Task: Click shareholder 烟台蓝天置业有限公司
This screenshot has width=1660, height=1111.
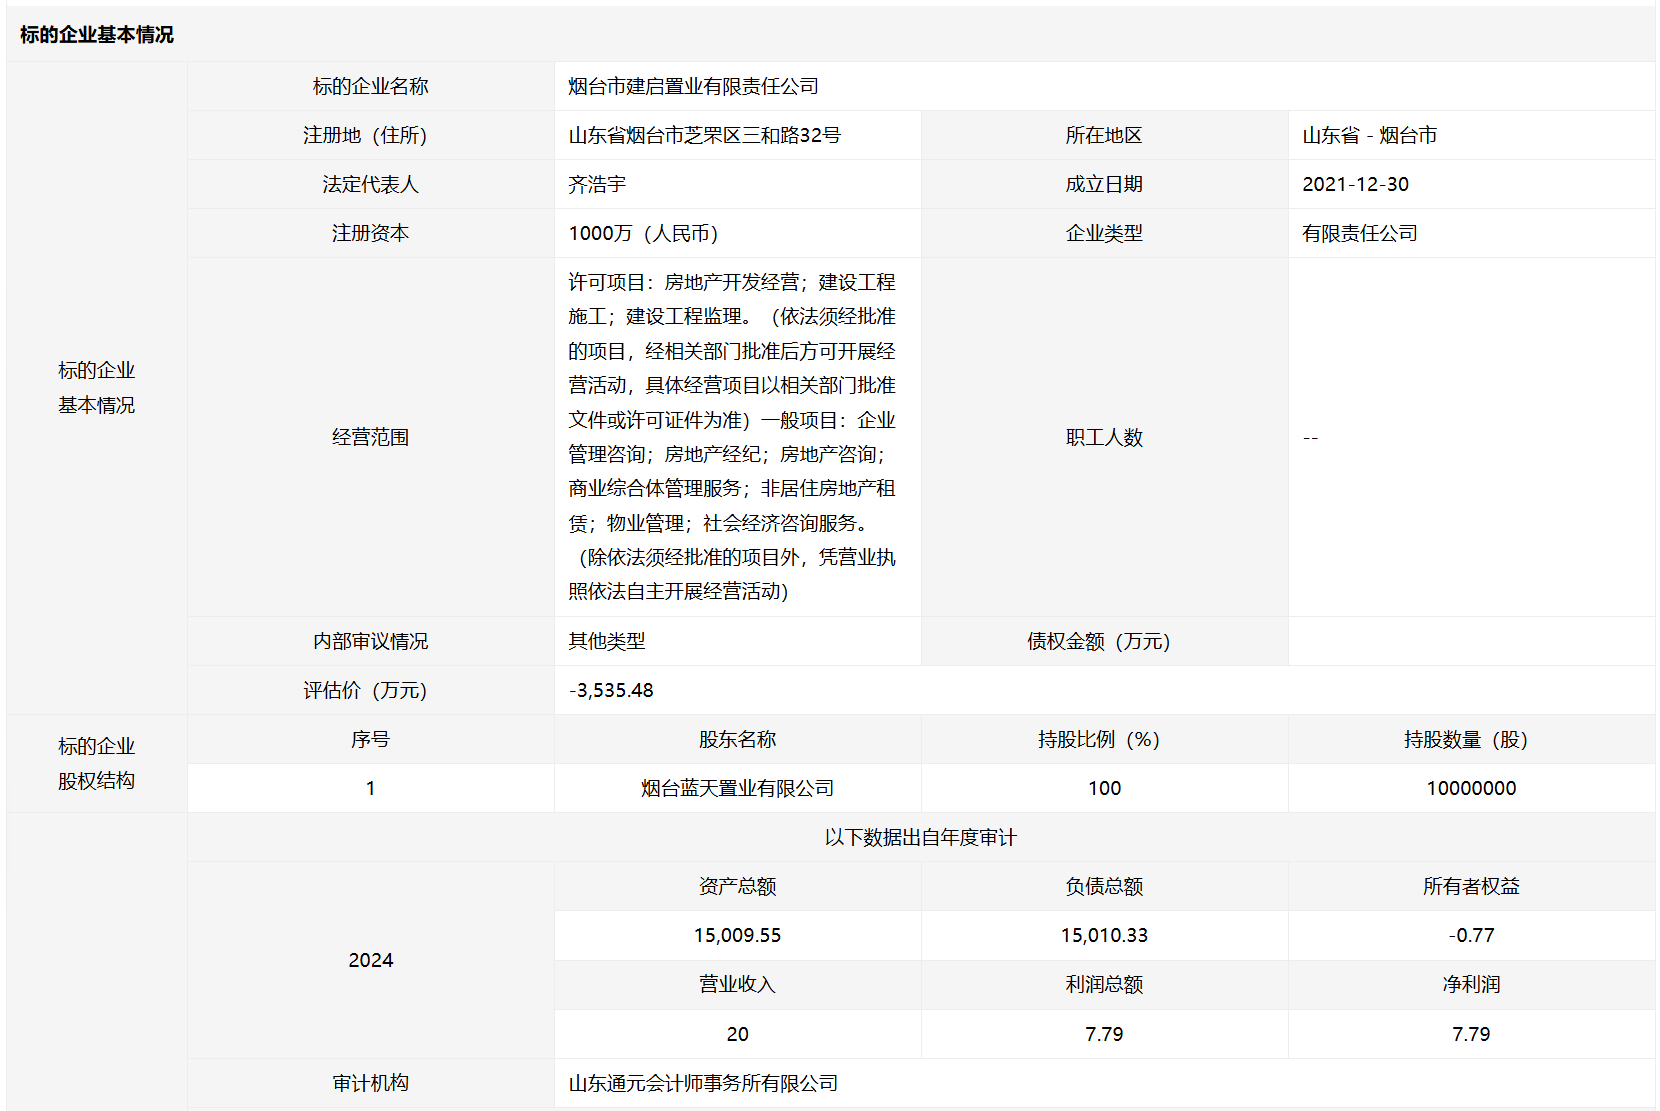Action: [x=737, y=789]
